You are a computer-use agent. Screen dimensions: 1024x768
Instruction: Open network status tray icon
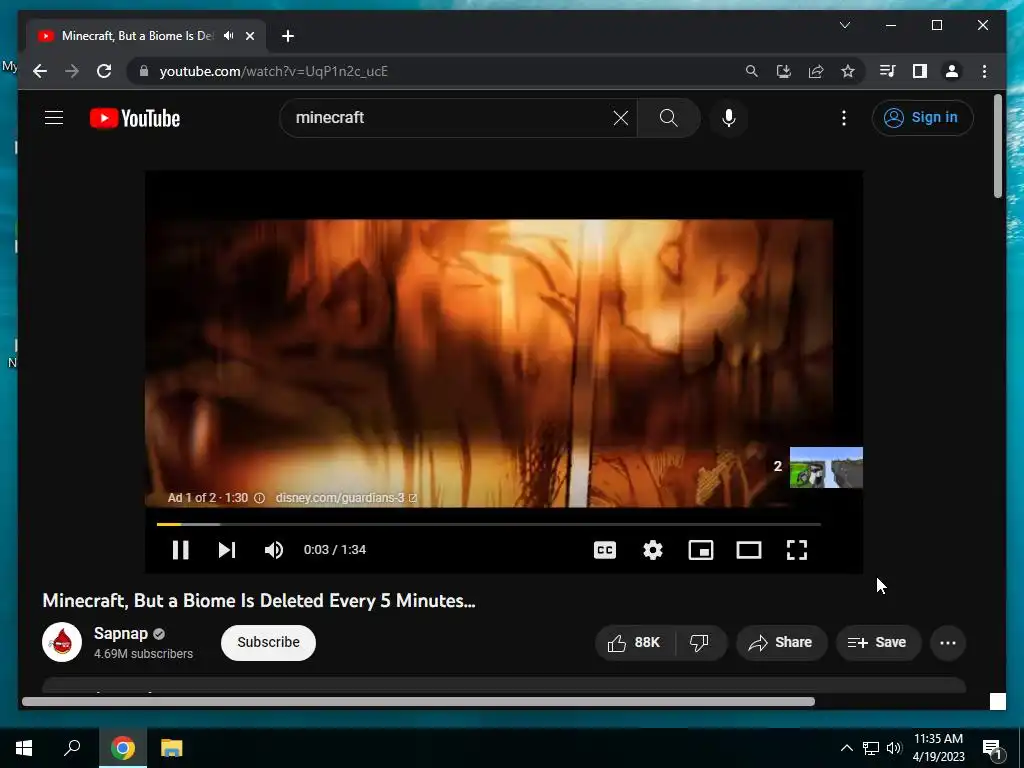point(871,748)
